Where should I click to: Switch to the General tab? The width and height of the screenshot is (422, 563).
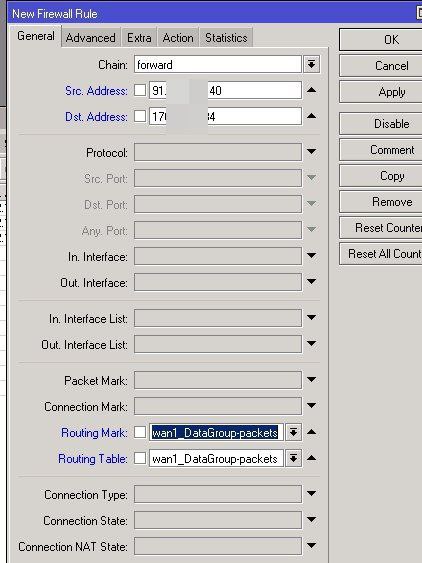point(36,36)
